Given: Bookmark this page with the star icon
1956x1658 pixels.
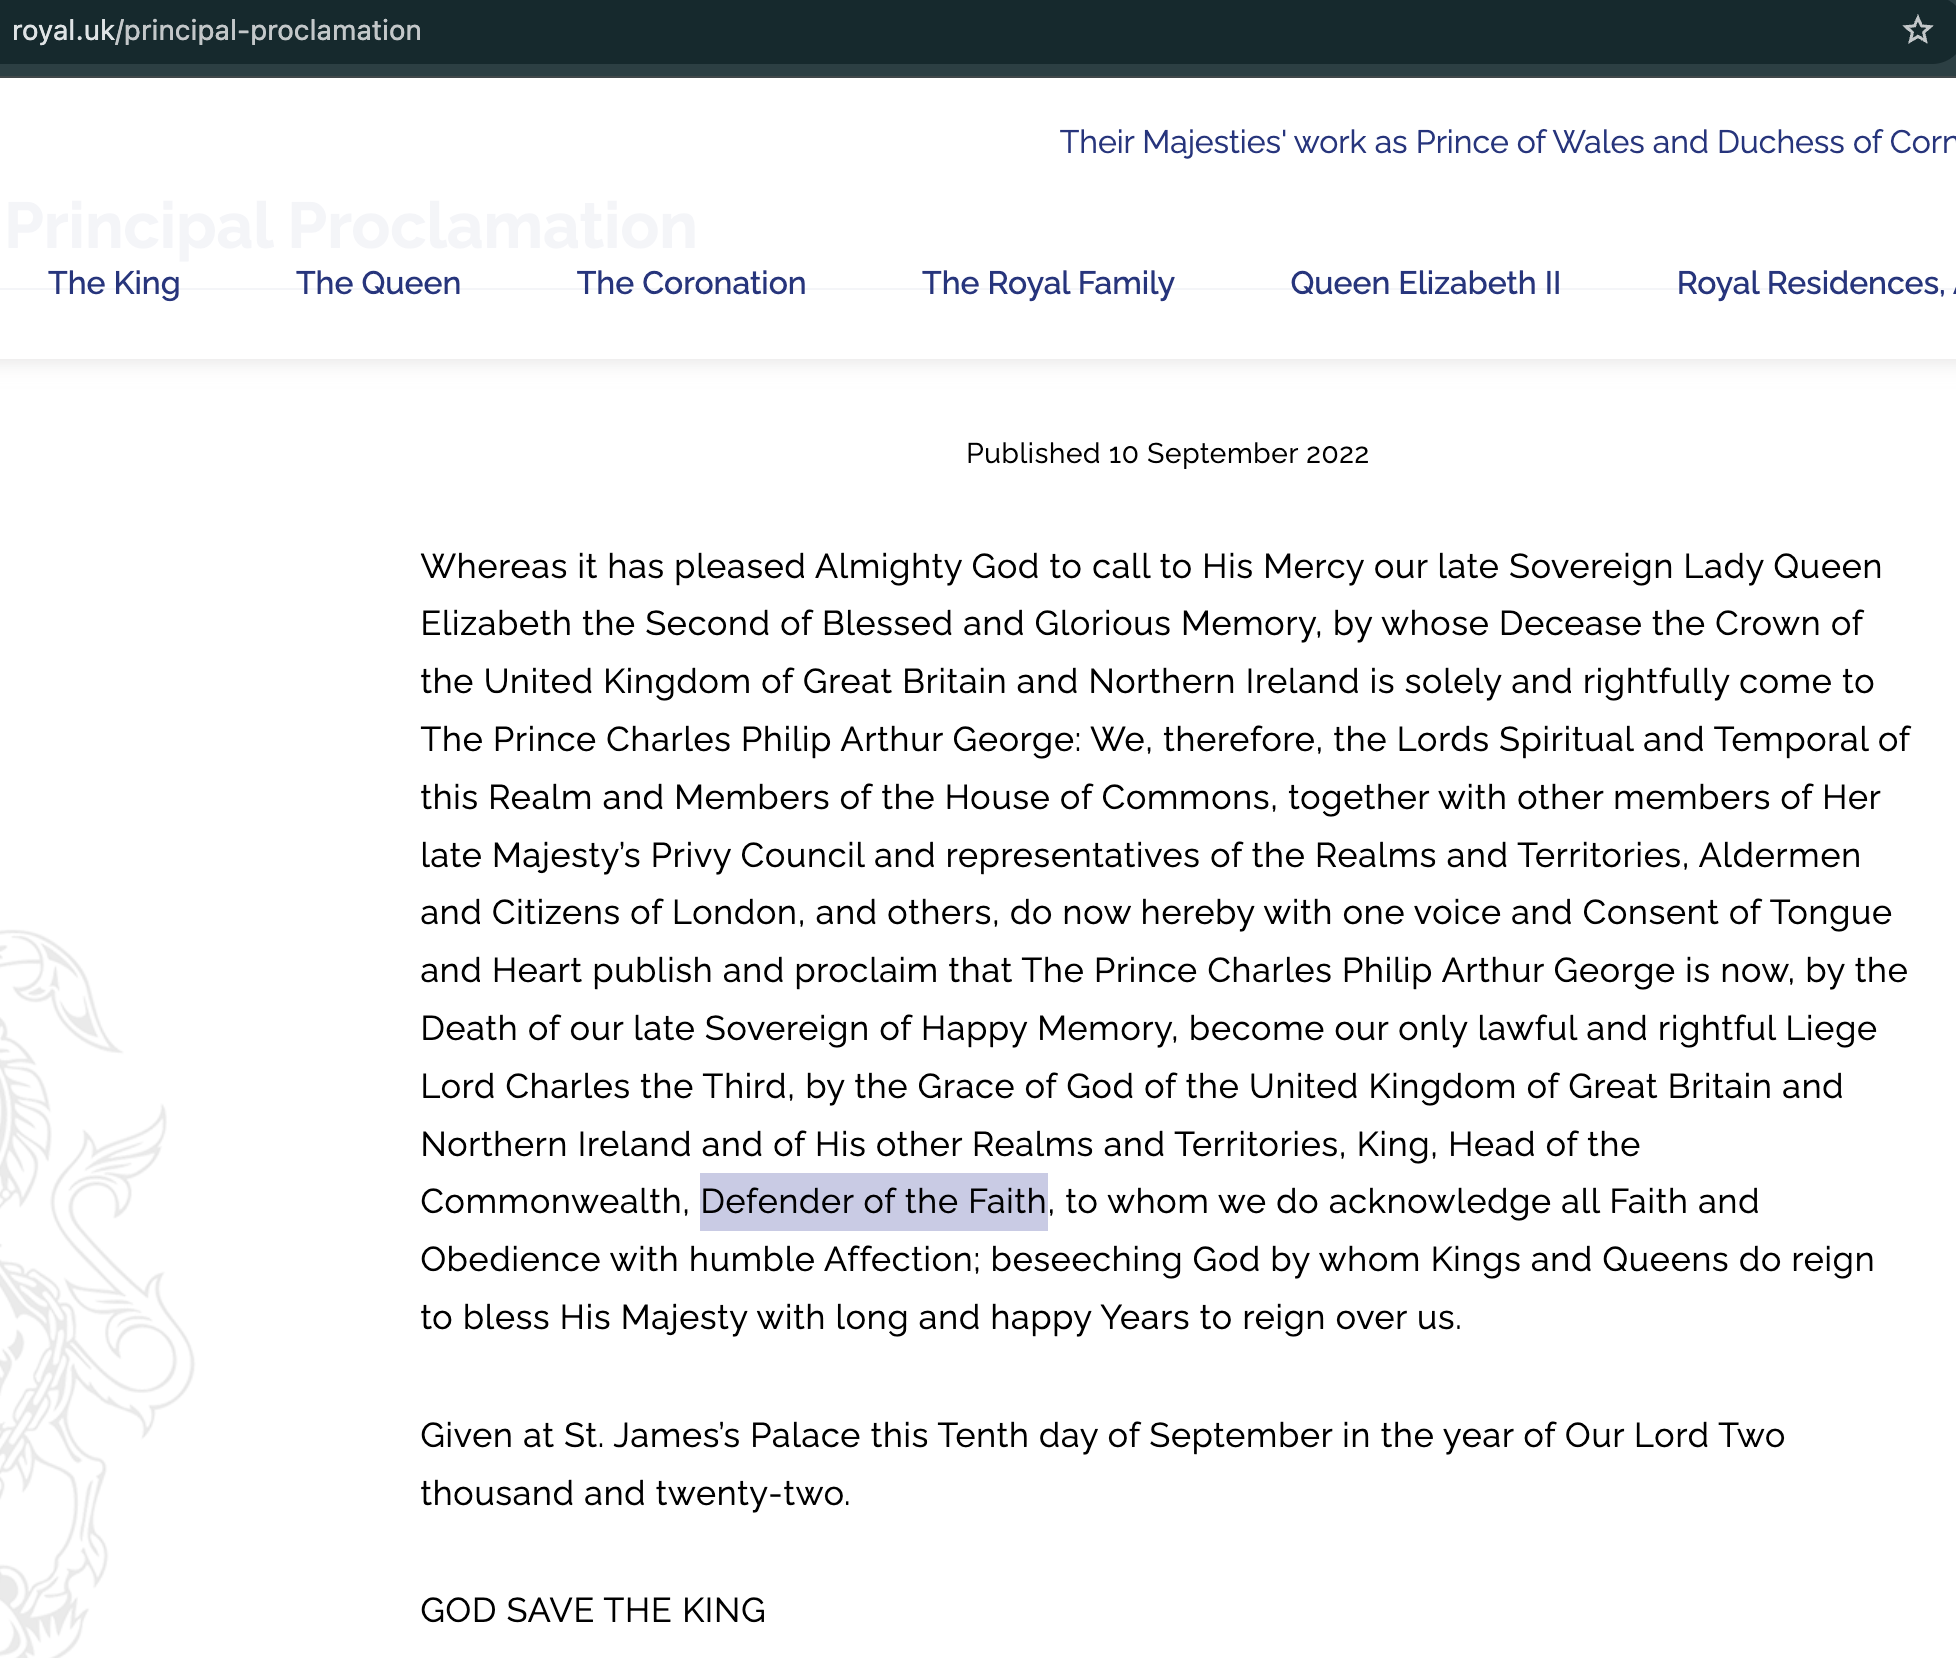Looking at the screenshot, I should point(1916,30).
